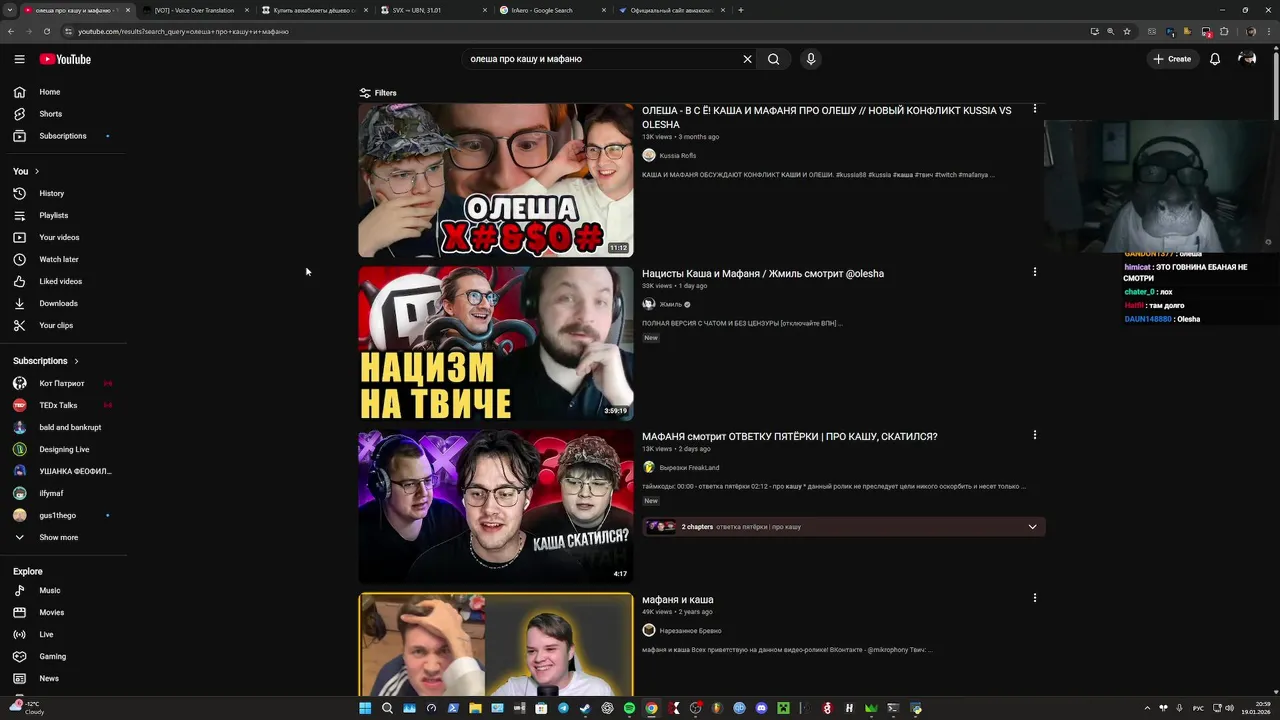
Task: Click the browser address bar URL
Action: tap(183, 32)
